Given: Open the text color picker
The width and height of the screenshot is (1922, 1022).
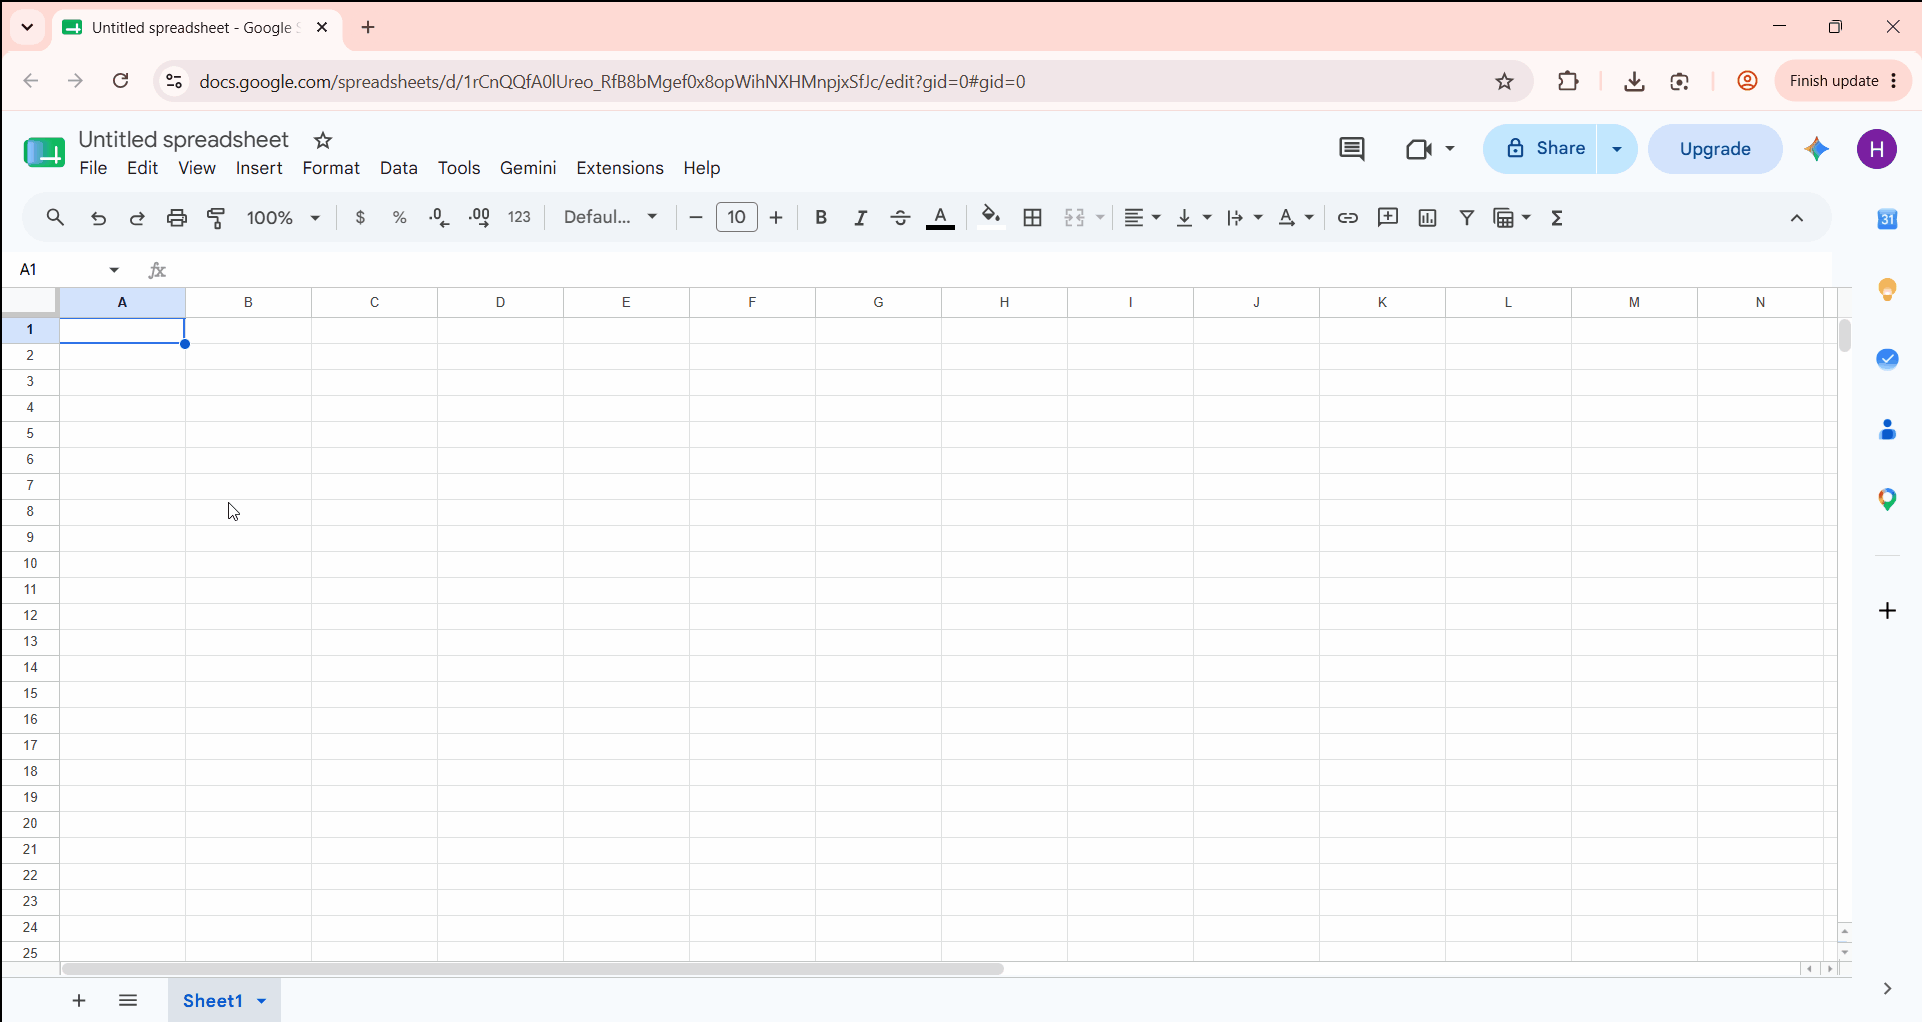Looking at the screenshot, I should (x=941, y=217).
